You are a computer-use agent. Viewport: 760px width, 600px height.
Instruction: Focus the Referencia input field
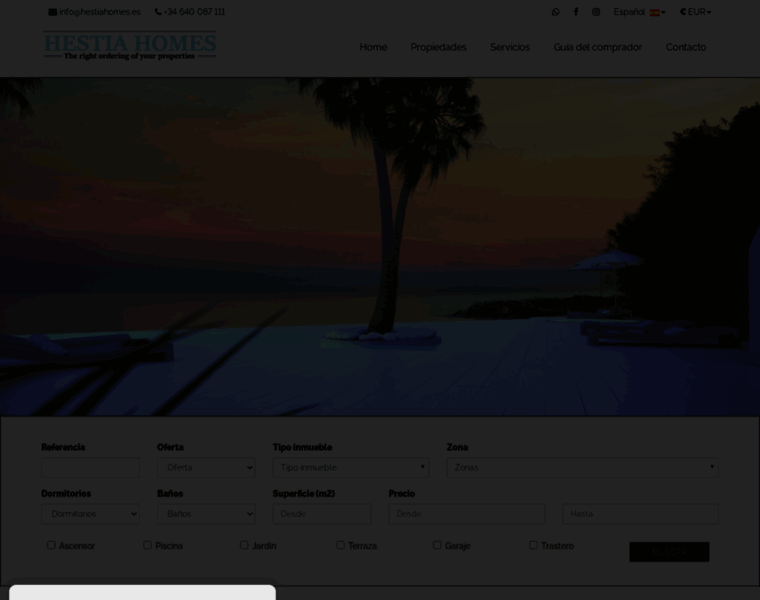(90, 468)
